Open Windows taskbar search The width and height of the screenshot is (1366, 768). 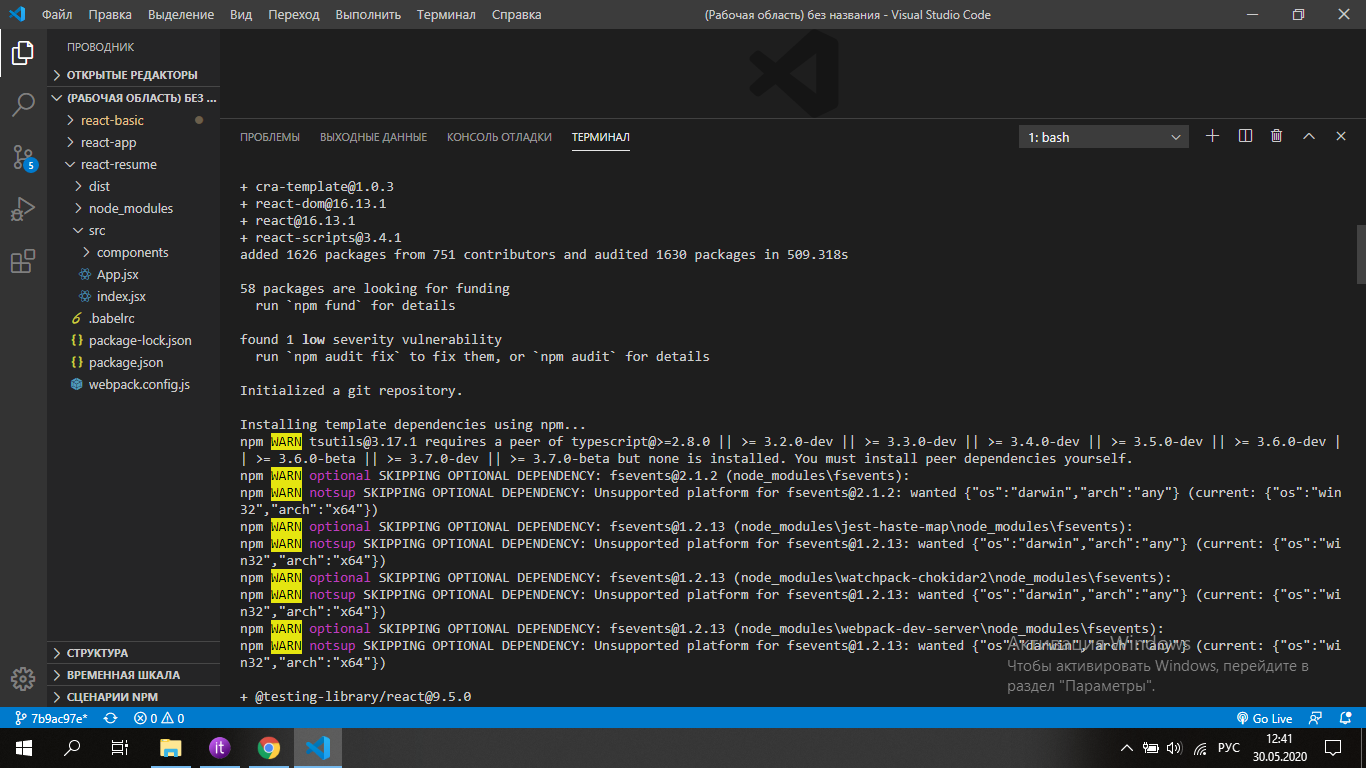pyautogui.click(x=72, y=748)
